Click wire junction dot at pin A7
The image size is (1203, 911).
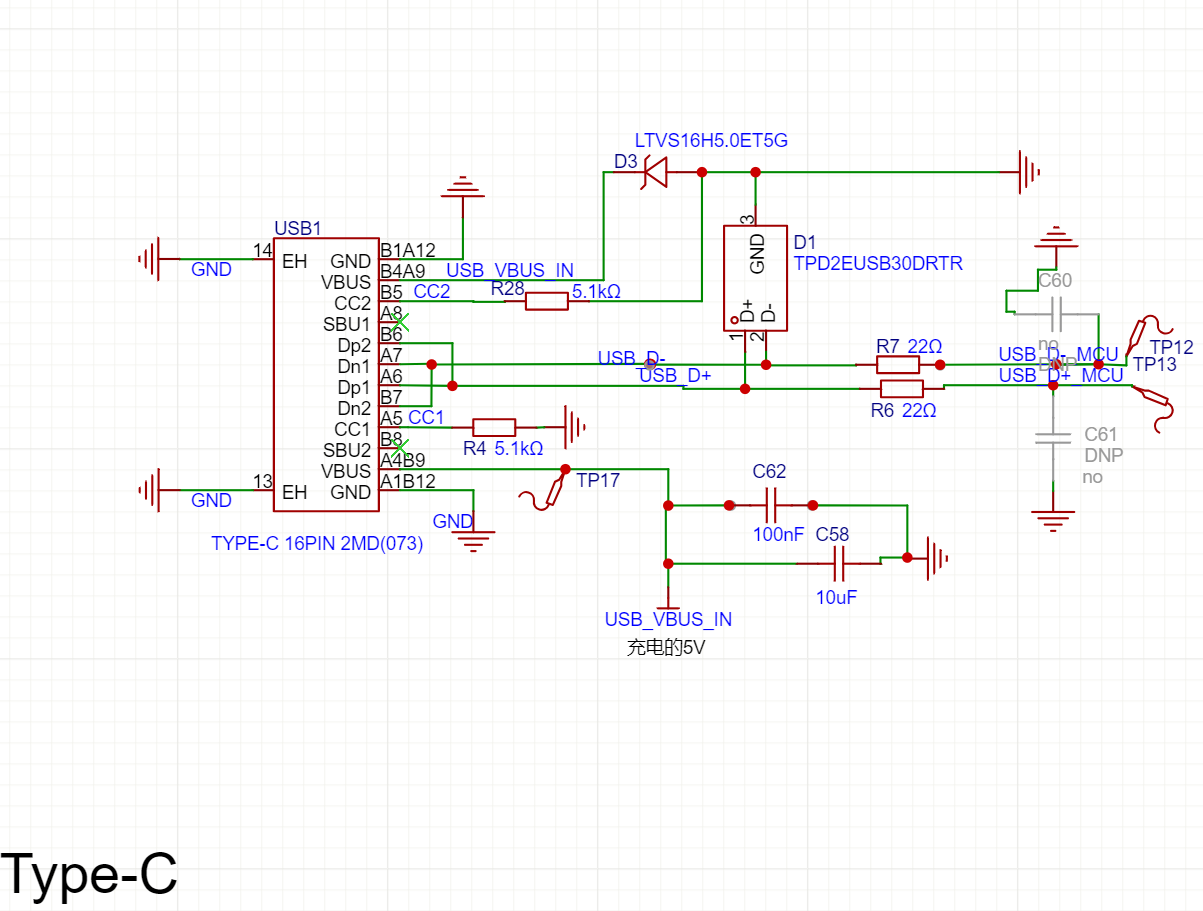(x=432, y=364)
